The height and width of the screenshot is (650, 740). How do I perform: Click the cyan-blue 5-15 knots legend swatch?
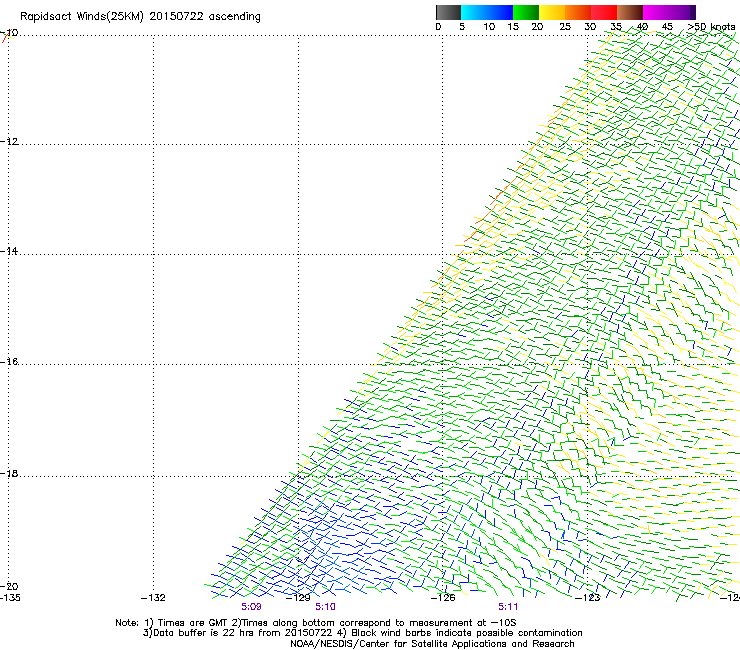pyautogui.click(x=487, y=12)
